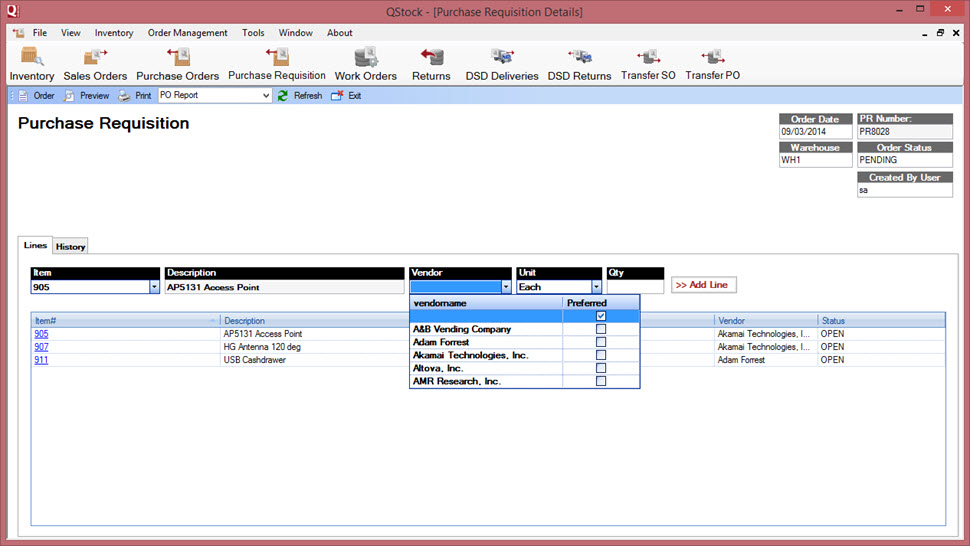
Task: Open the Inventory menu
Action: [x=114, y=33]
